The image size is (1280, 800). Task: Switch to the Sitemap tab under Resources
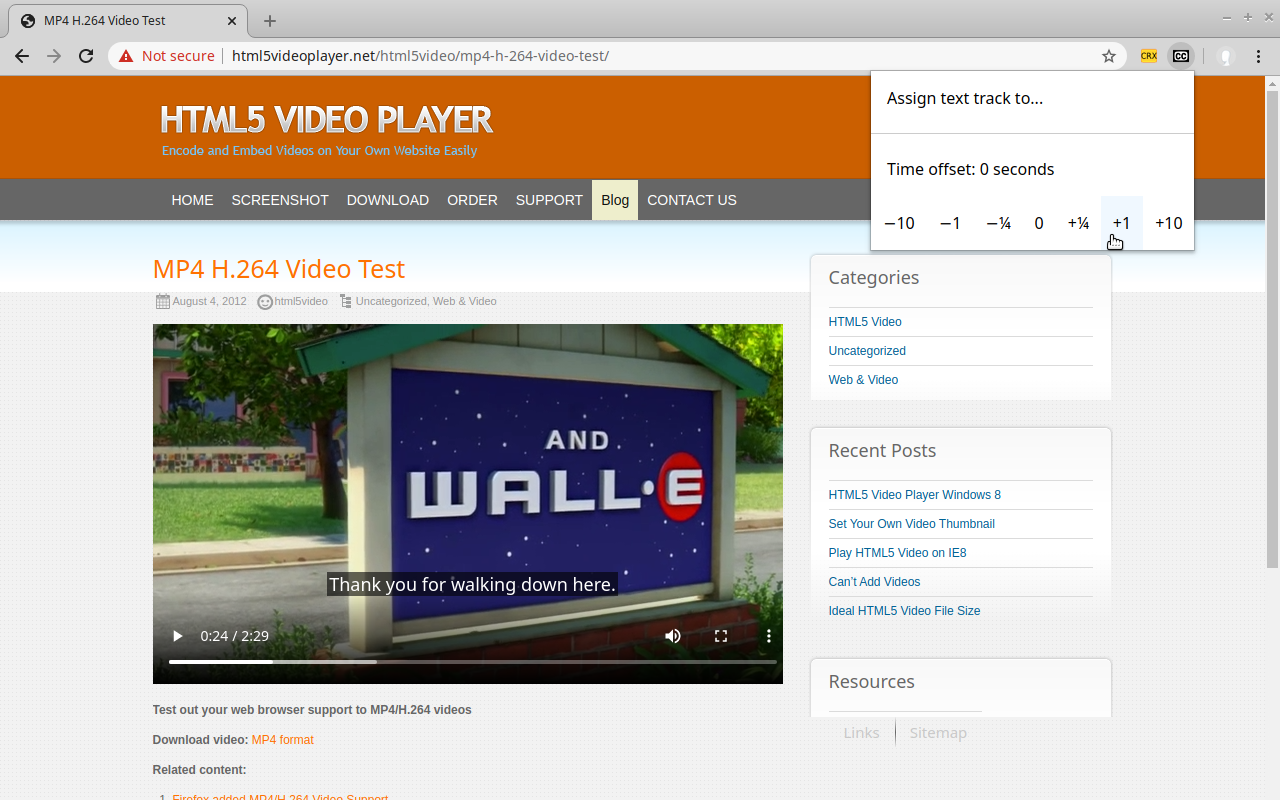[x=938, y=733]
